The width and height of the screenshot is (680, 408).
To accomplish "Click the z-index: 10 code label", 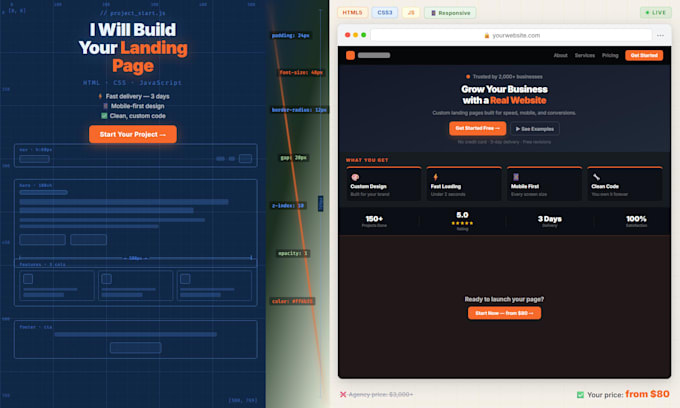I will click(288, 206).
